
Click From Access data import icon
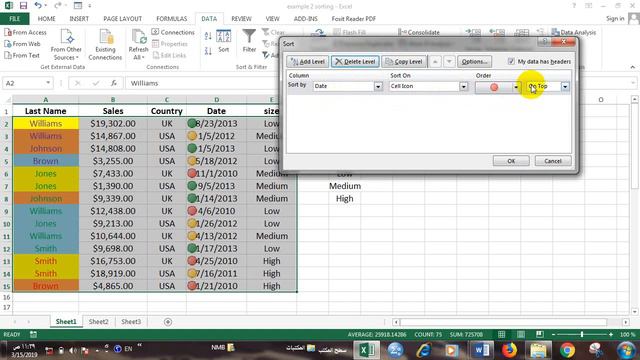(25, 32)
